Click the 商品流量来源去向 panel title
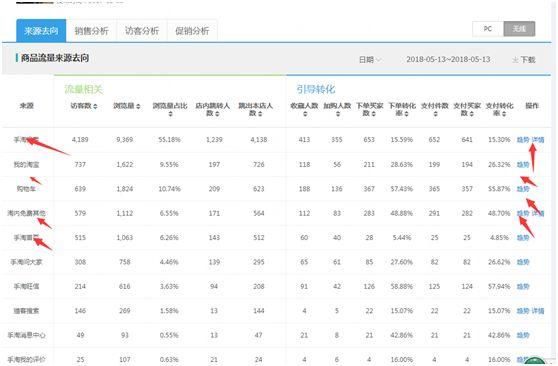Viewport: 558px width, 366px height. coord(55,58)
